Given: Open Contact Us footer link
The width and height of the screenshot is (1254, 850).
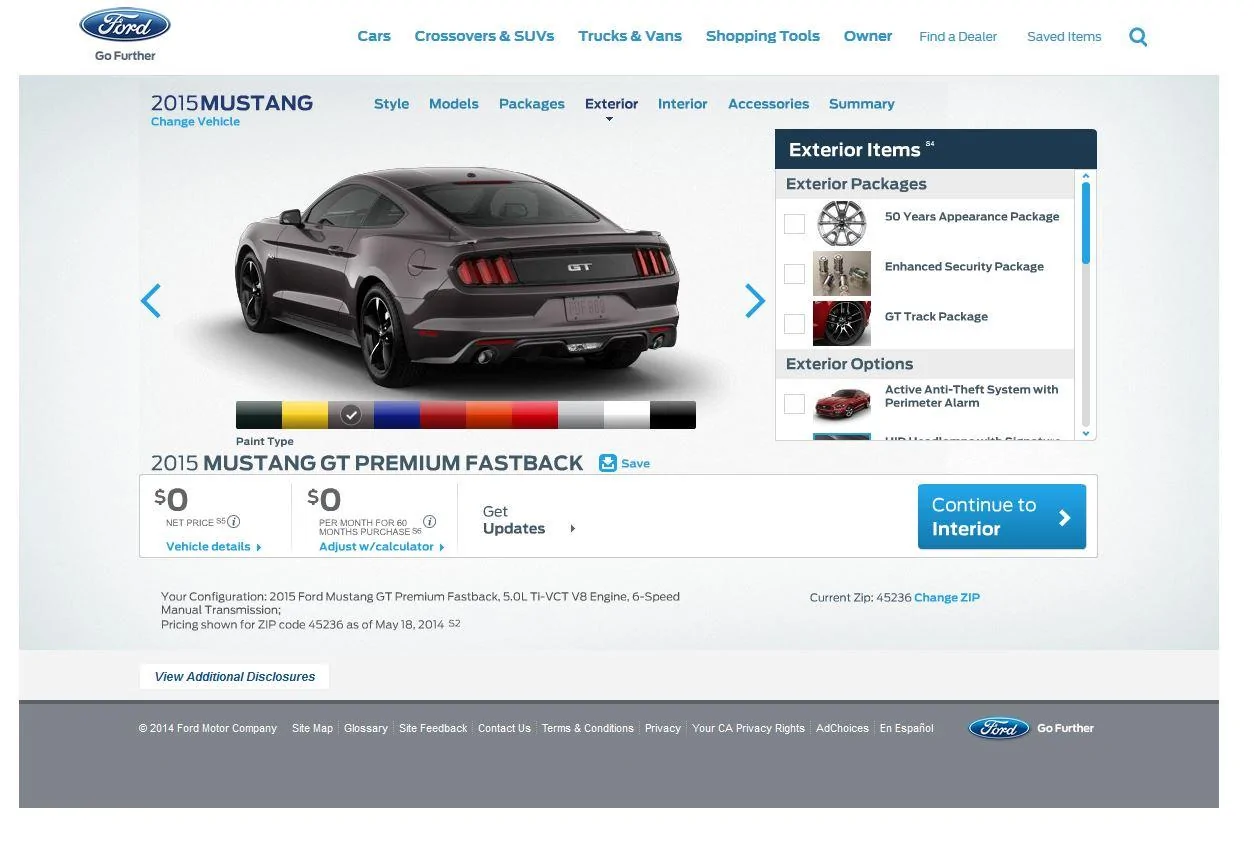Looking at the screenshot, I should [504, 729].
